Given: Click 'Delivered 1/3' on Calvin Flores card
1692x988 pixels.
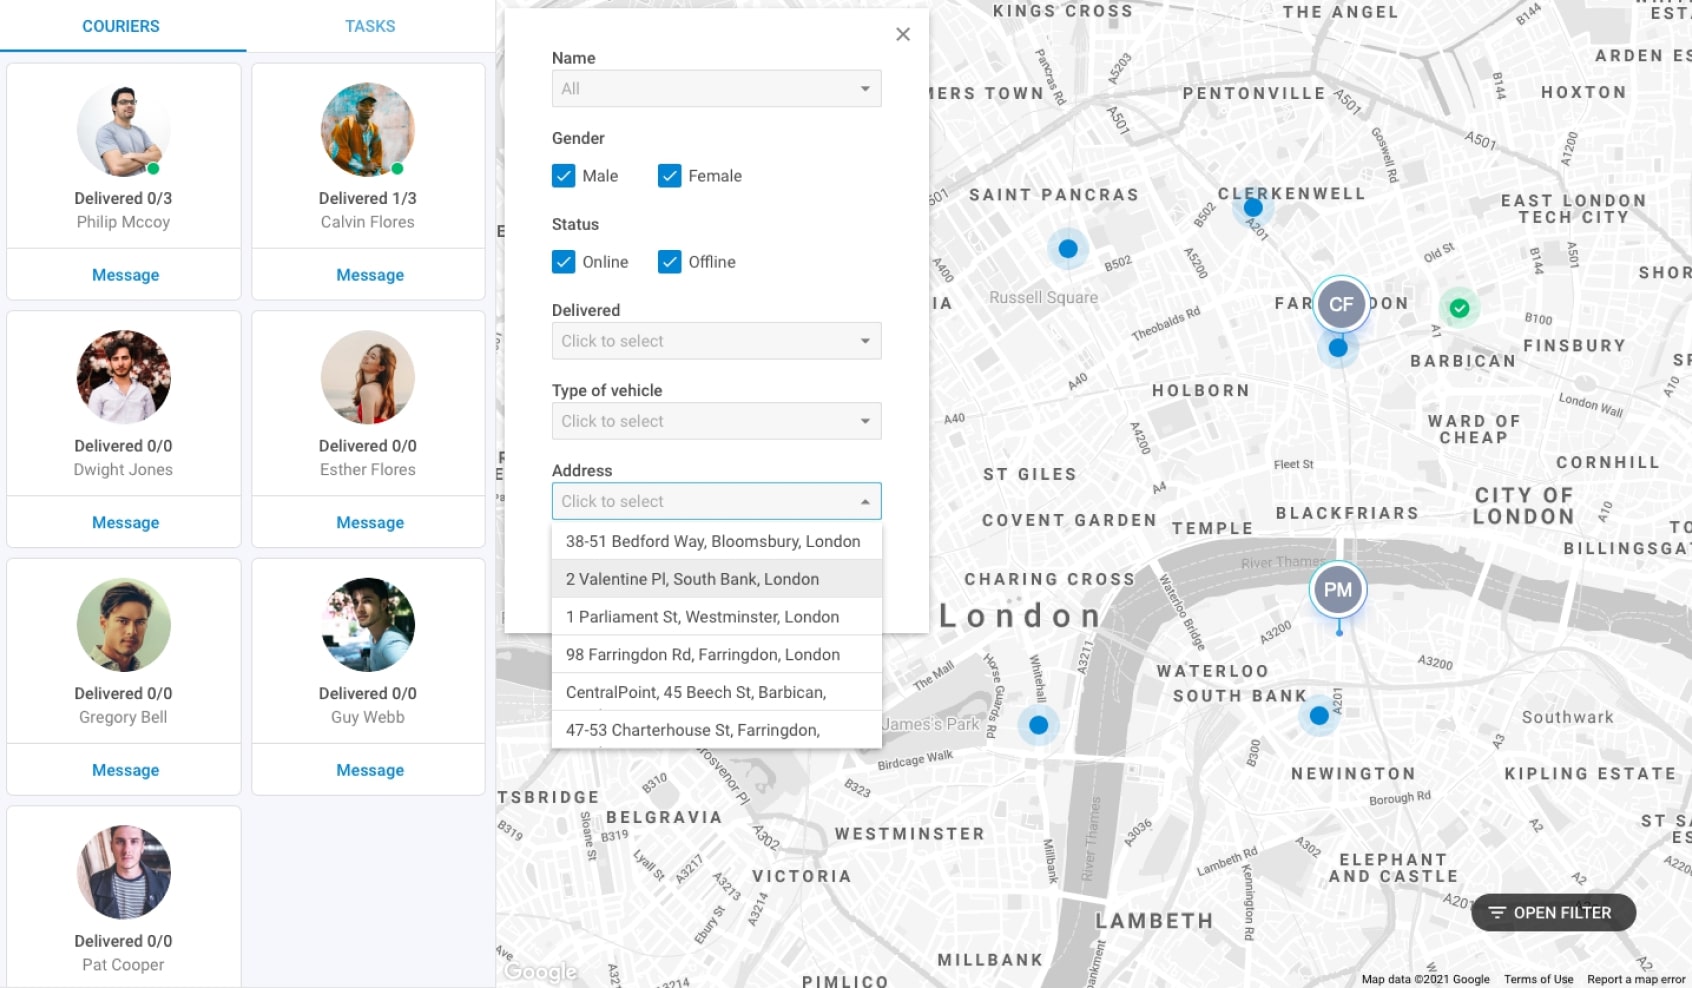Looking at the screenshot, I should click(x=368, y=198).
